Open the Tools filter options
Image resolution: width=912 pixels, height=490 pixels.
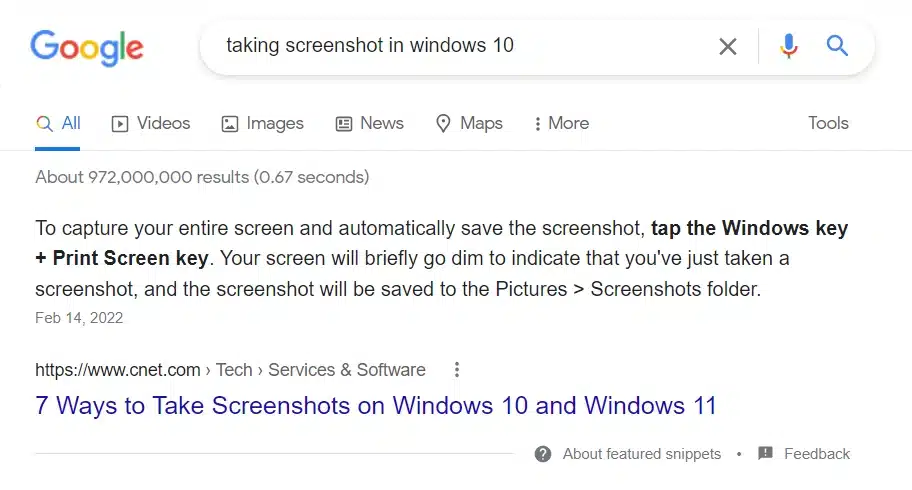click(x=828, y=123)
